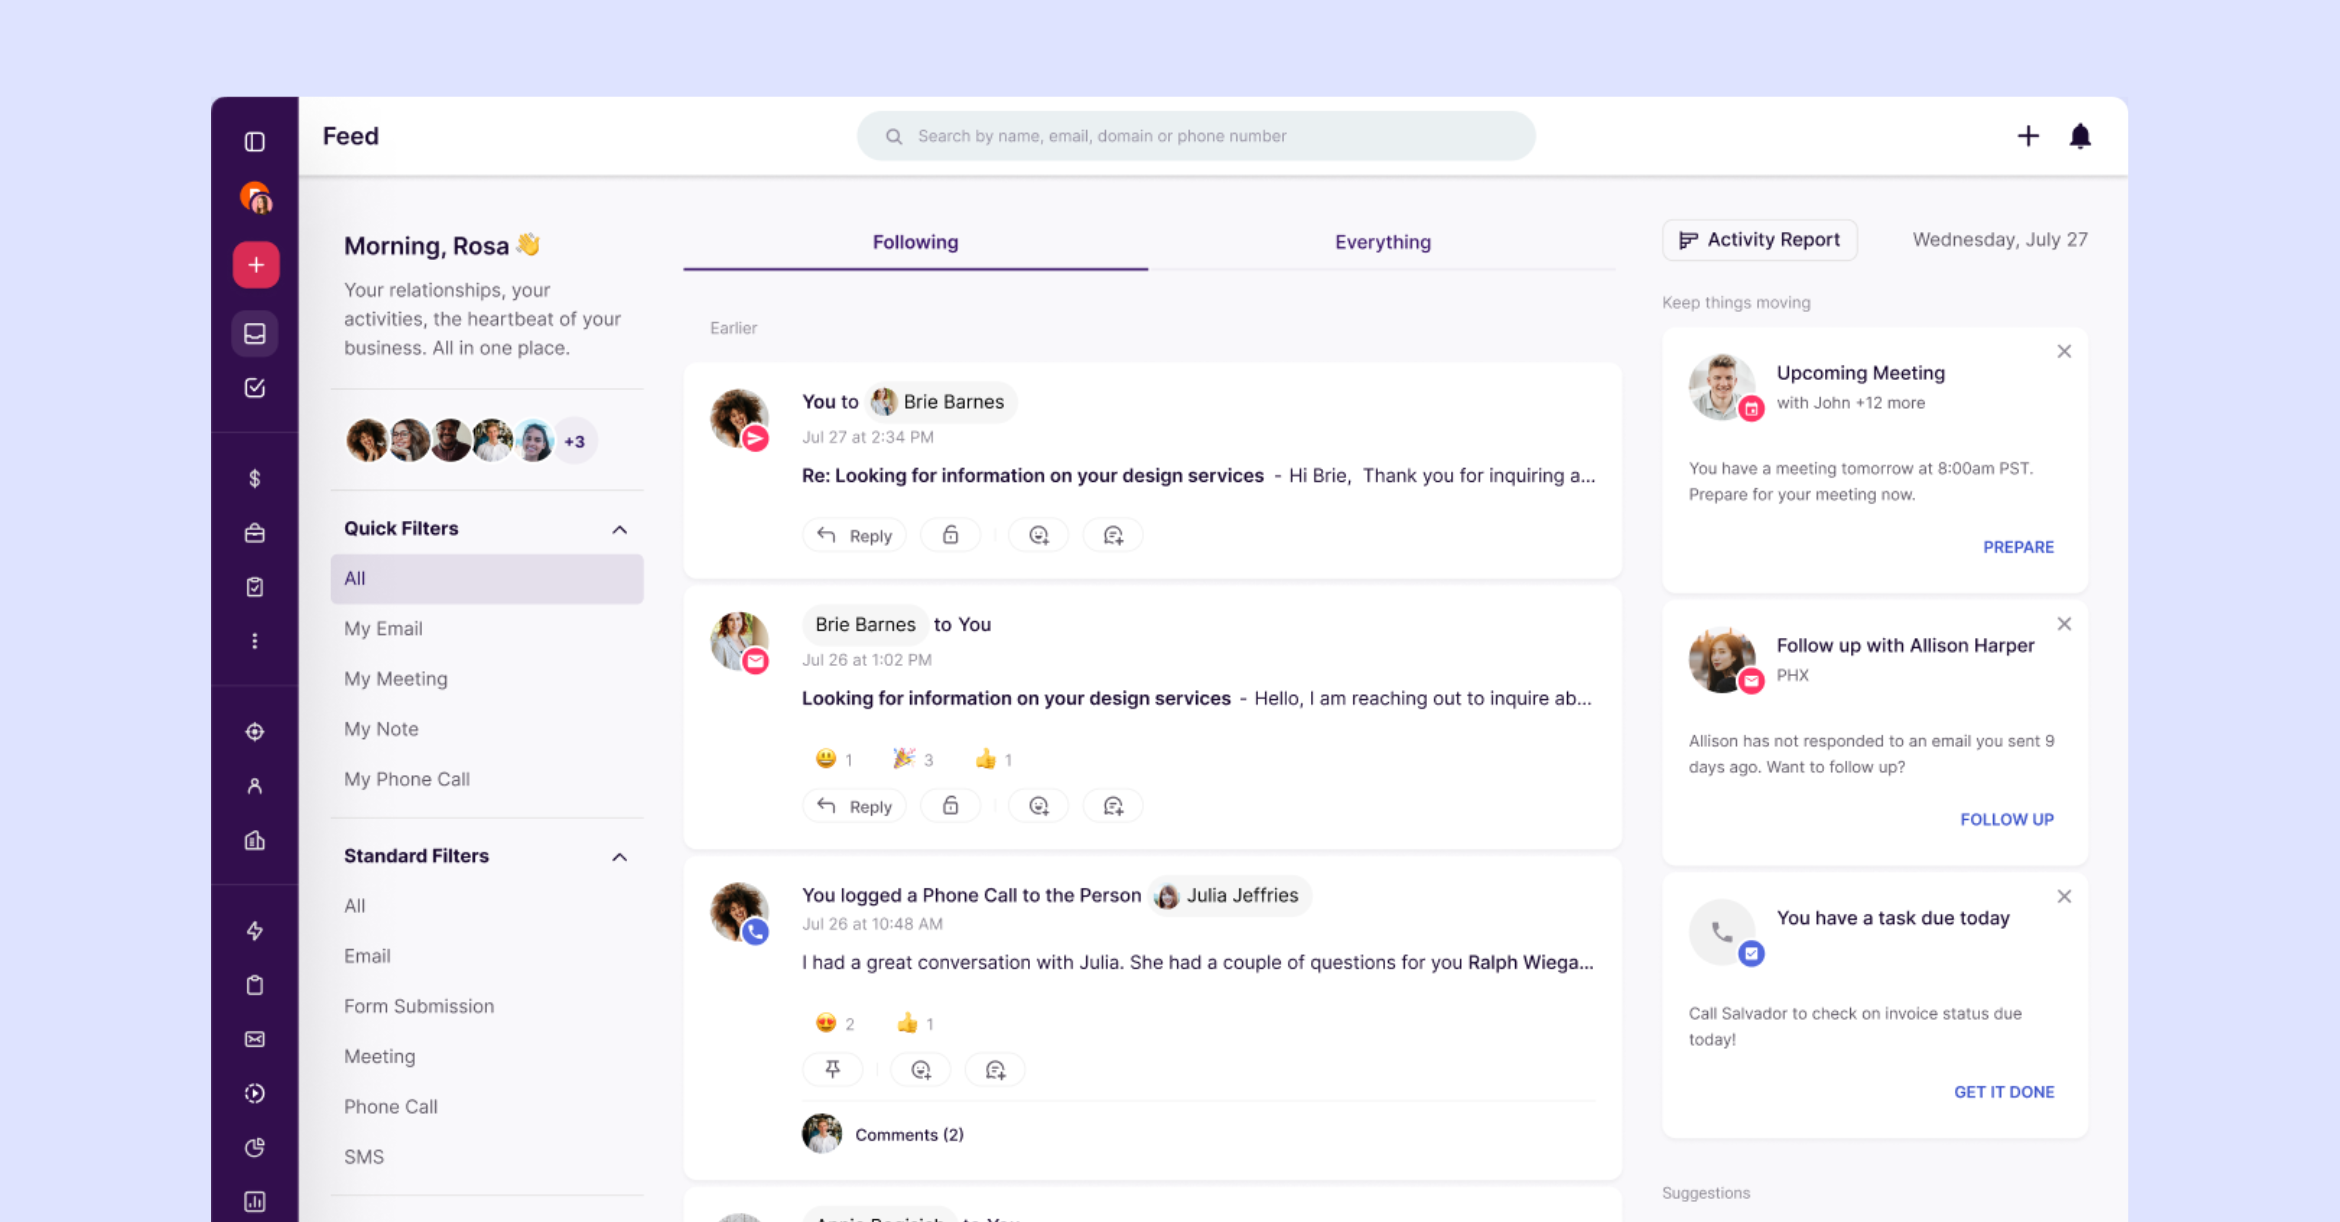
Task: Select All under Quick Filters
Action: pos(487,579)
